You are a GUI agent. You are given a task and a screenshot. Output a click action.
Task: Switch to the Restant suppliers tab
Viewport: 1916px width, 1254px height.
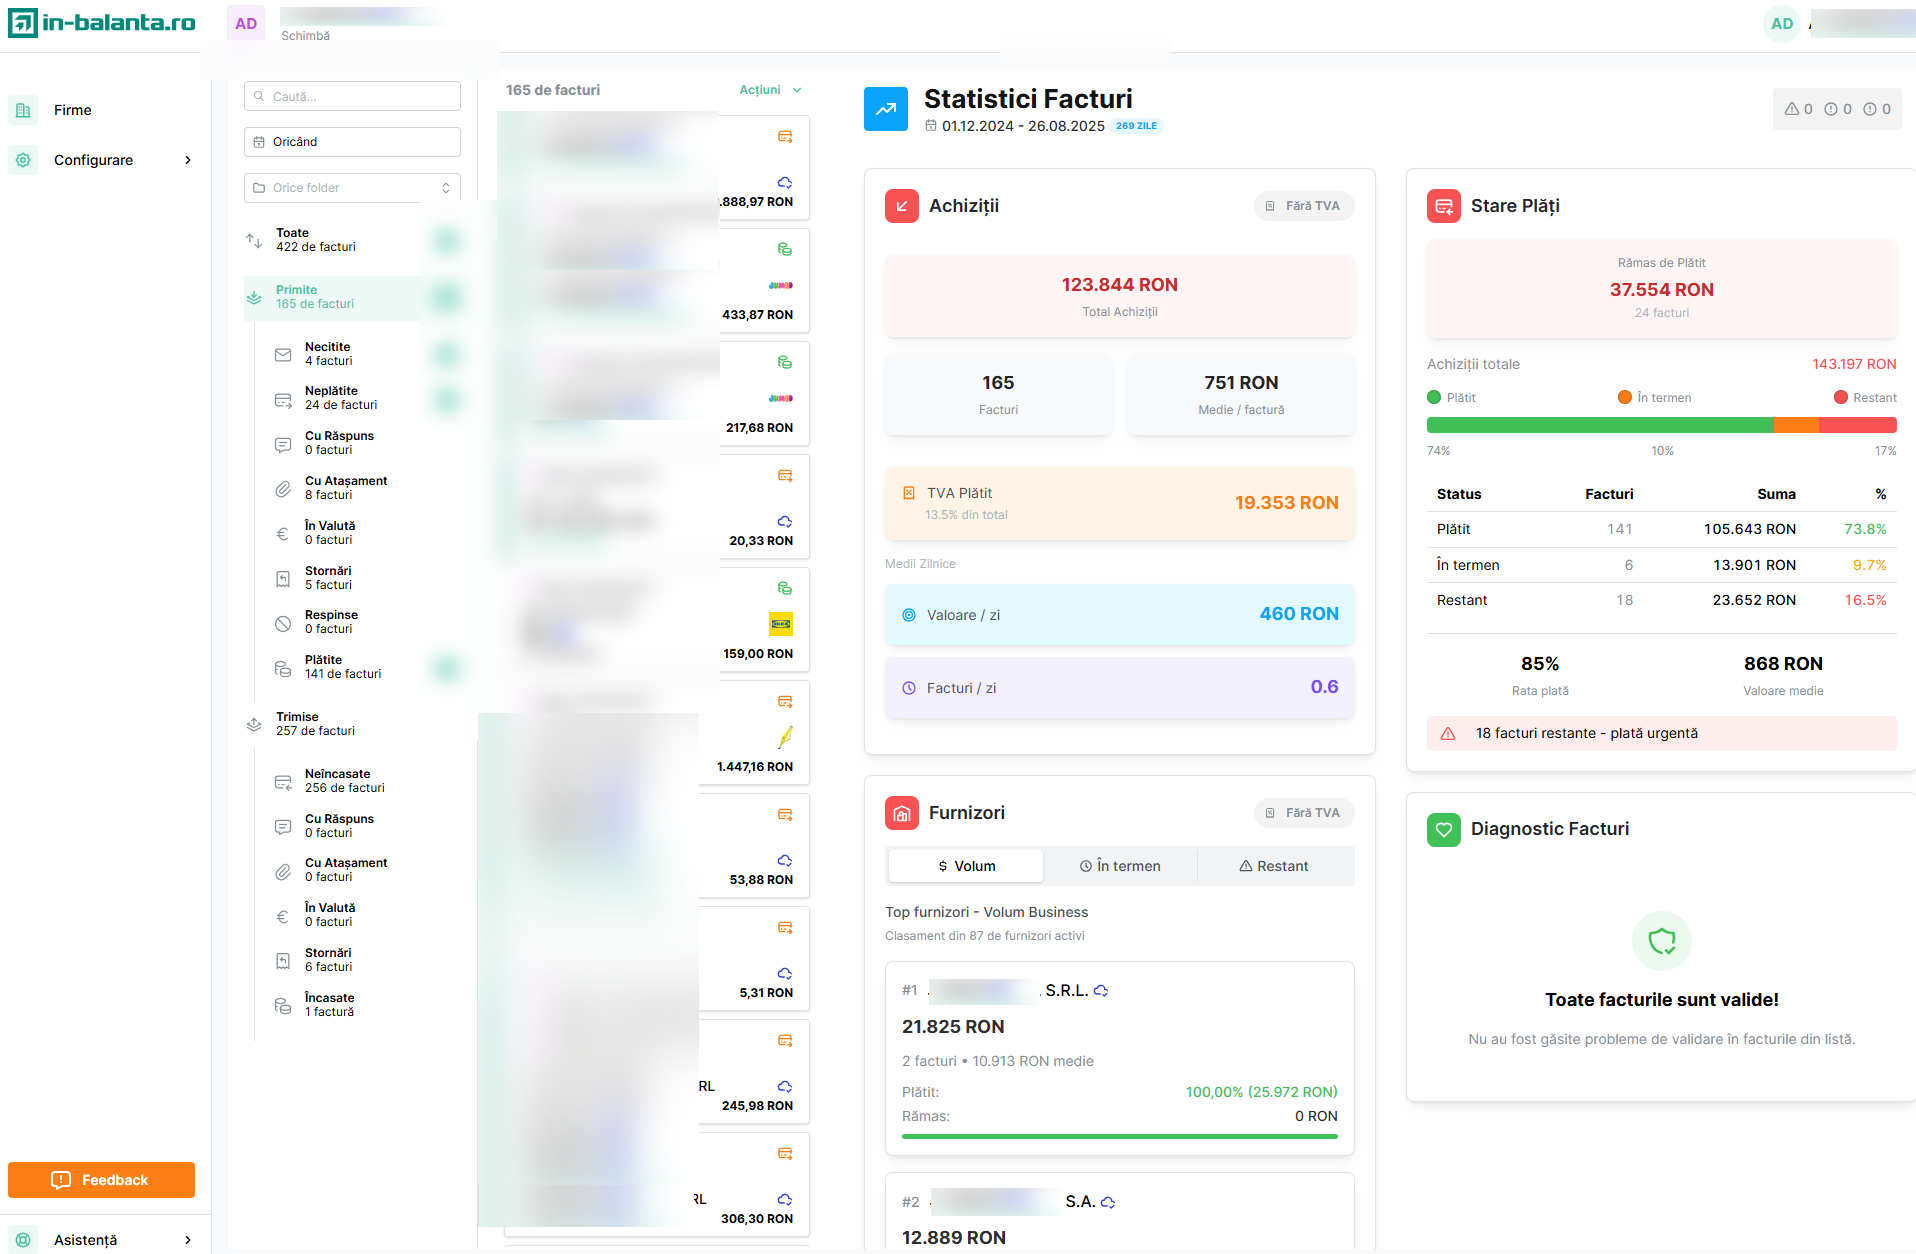[x=1274, y=866]
